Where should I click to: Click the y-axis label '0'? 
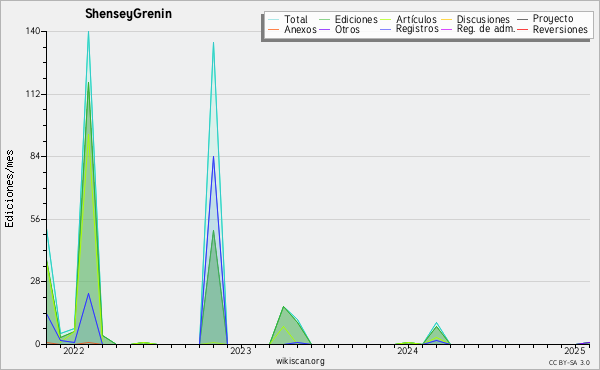point(38,344)
